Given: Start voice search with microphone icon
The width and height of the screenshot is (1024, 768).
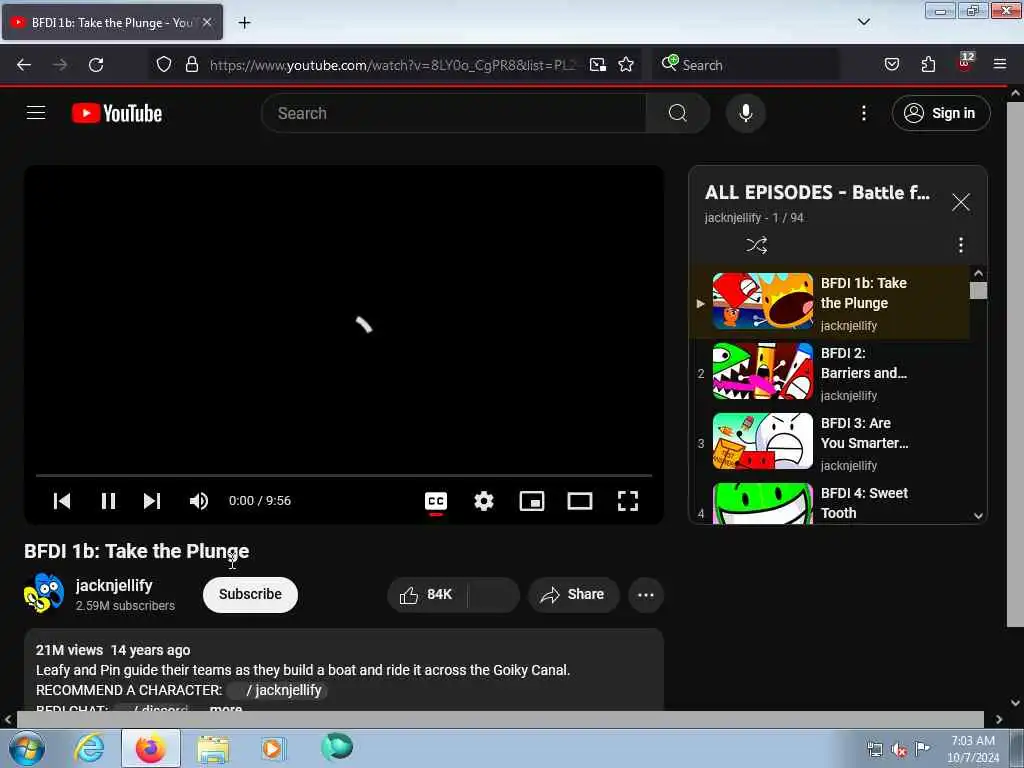Looking at the screenshot, I should pyautogui.click(x=745, y=113).
